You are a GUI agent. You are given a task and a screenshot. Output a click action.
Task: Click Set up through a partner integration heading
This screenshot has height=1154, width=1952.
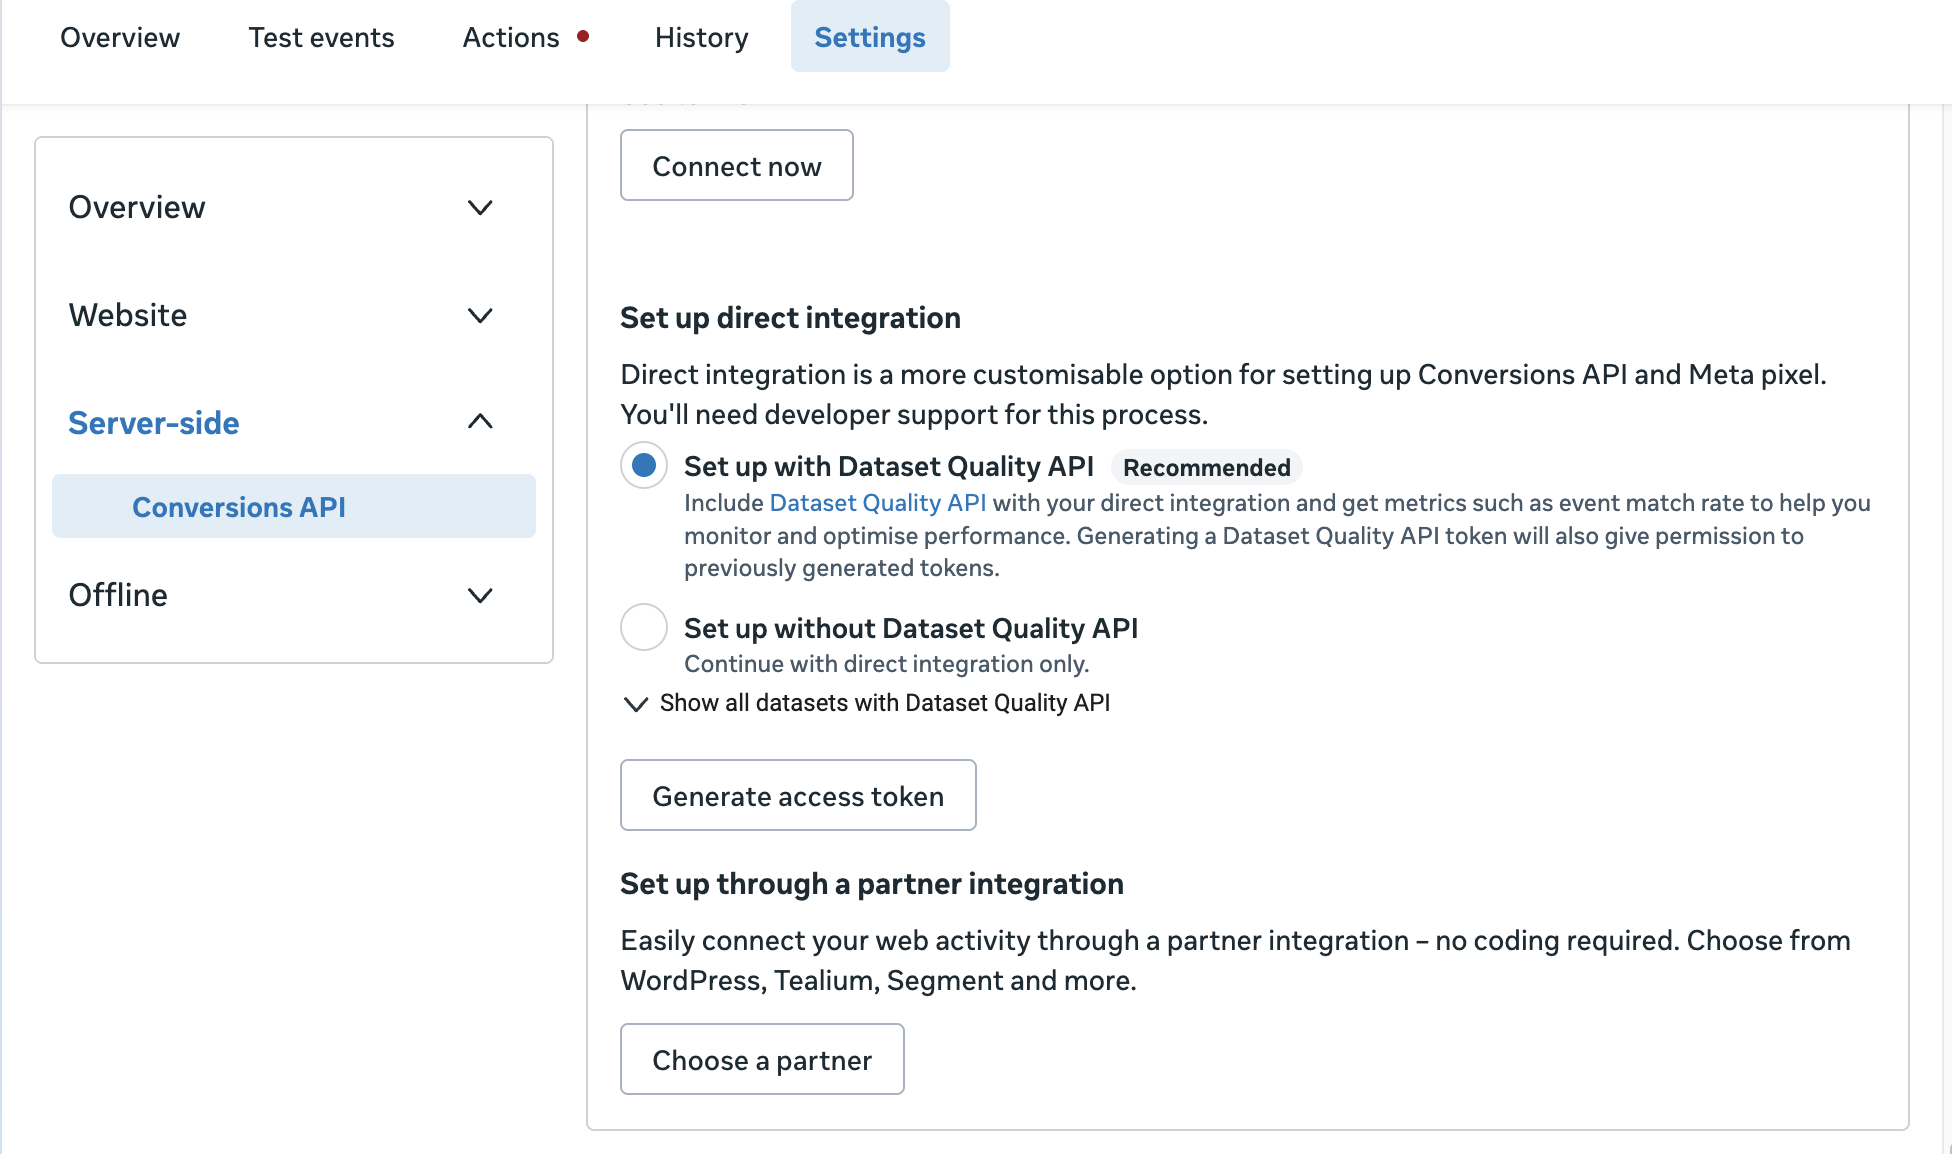[x=872, y=884]
